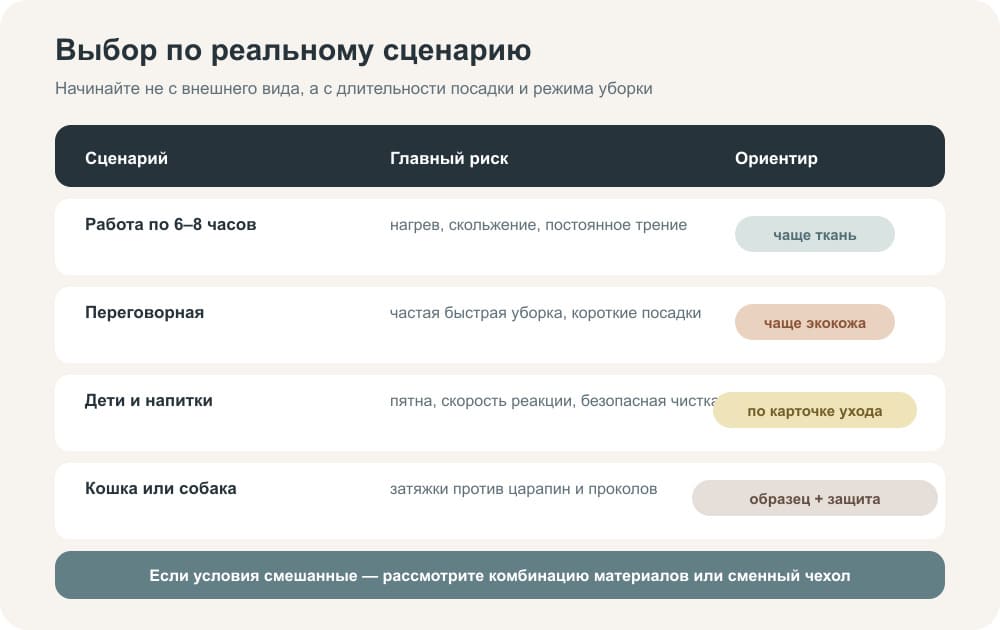Click the text "частая быстрая уборка, короткие посадки"
This screenshot has height=630, width=1000.
[545, 313]
